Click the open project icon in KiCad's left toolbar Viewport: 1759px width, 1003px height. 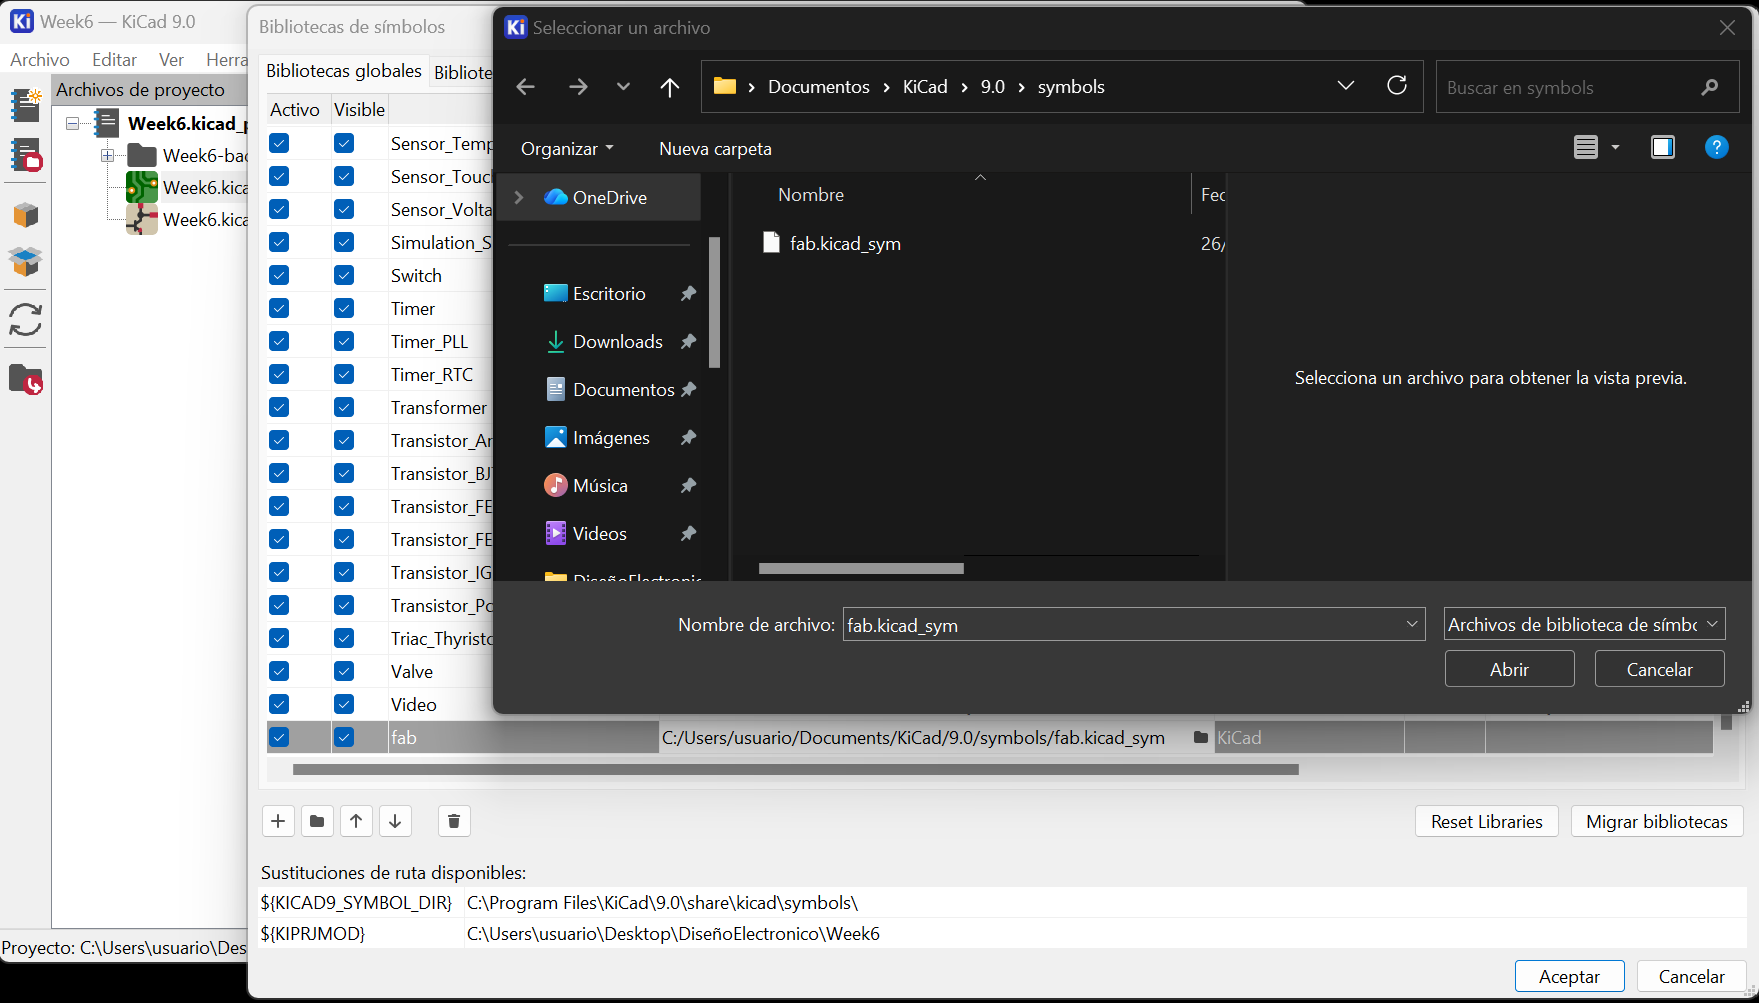coord(25,156)
